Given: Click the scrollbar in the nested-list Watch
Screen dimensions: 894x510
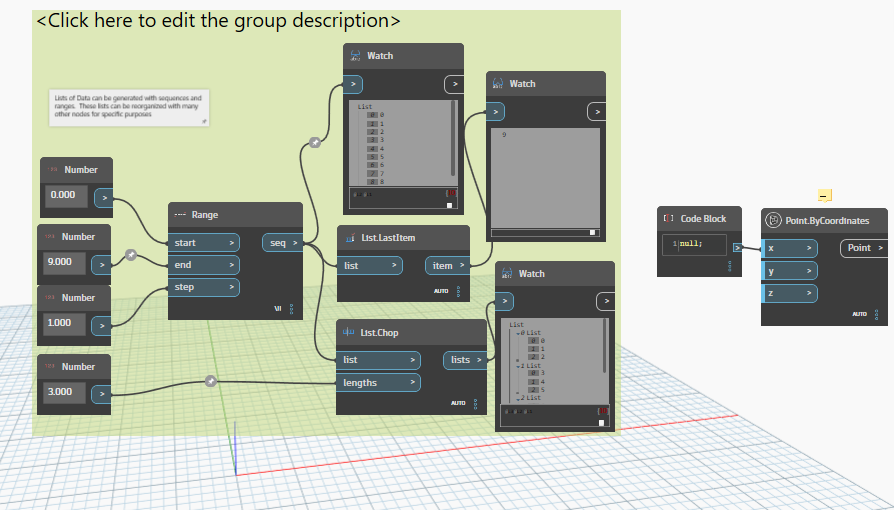Looking at the screenshot, I should coord(605,346).
